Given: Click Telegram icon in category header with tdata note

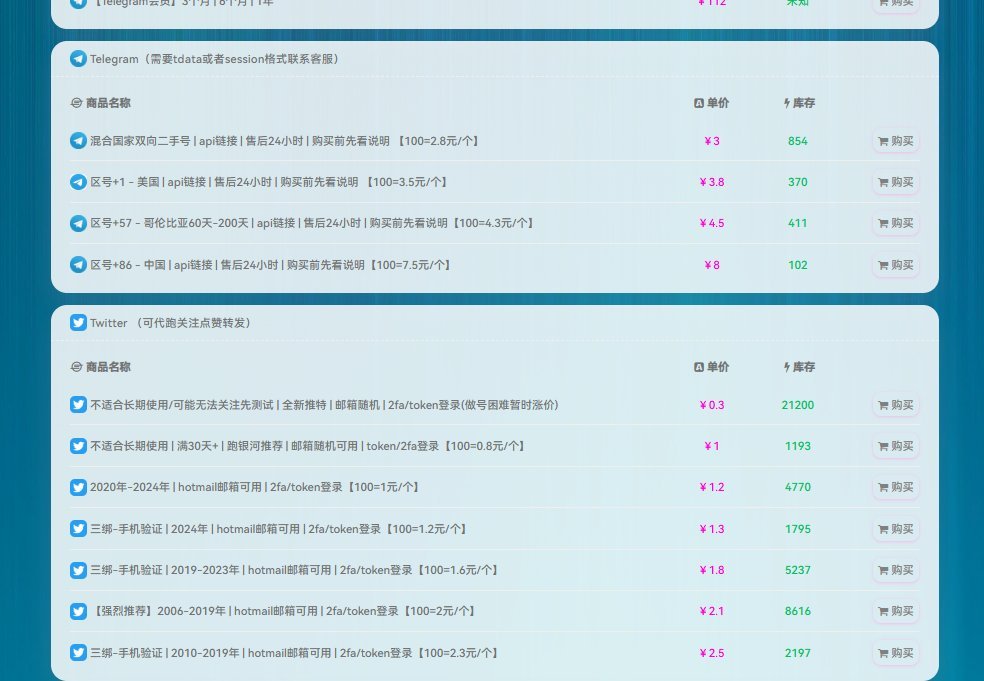Looking at the screenshot, I should pos(78,59).
